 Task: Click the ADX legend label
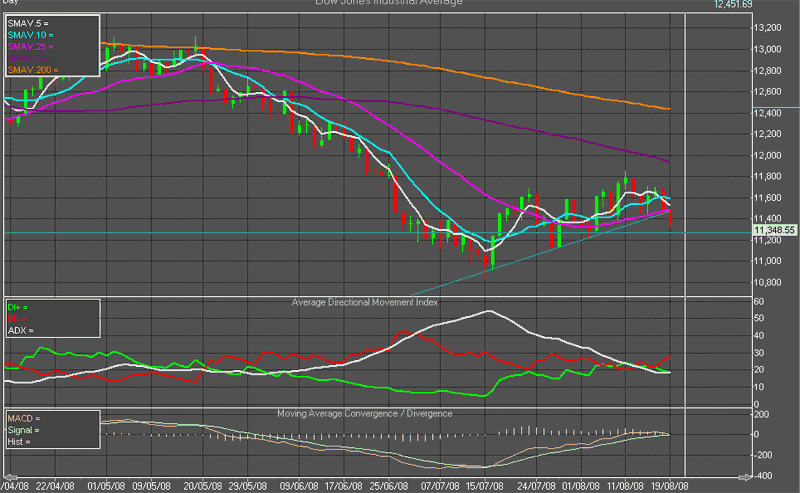point(20,331)
